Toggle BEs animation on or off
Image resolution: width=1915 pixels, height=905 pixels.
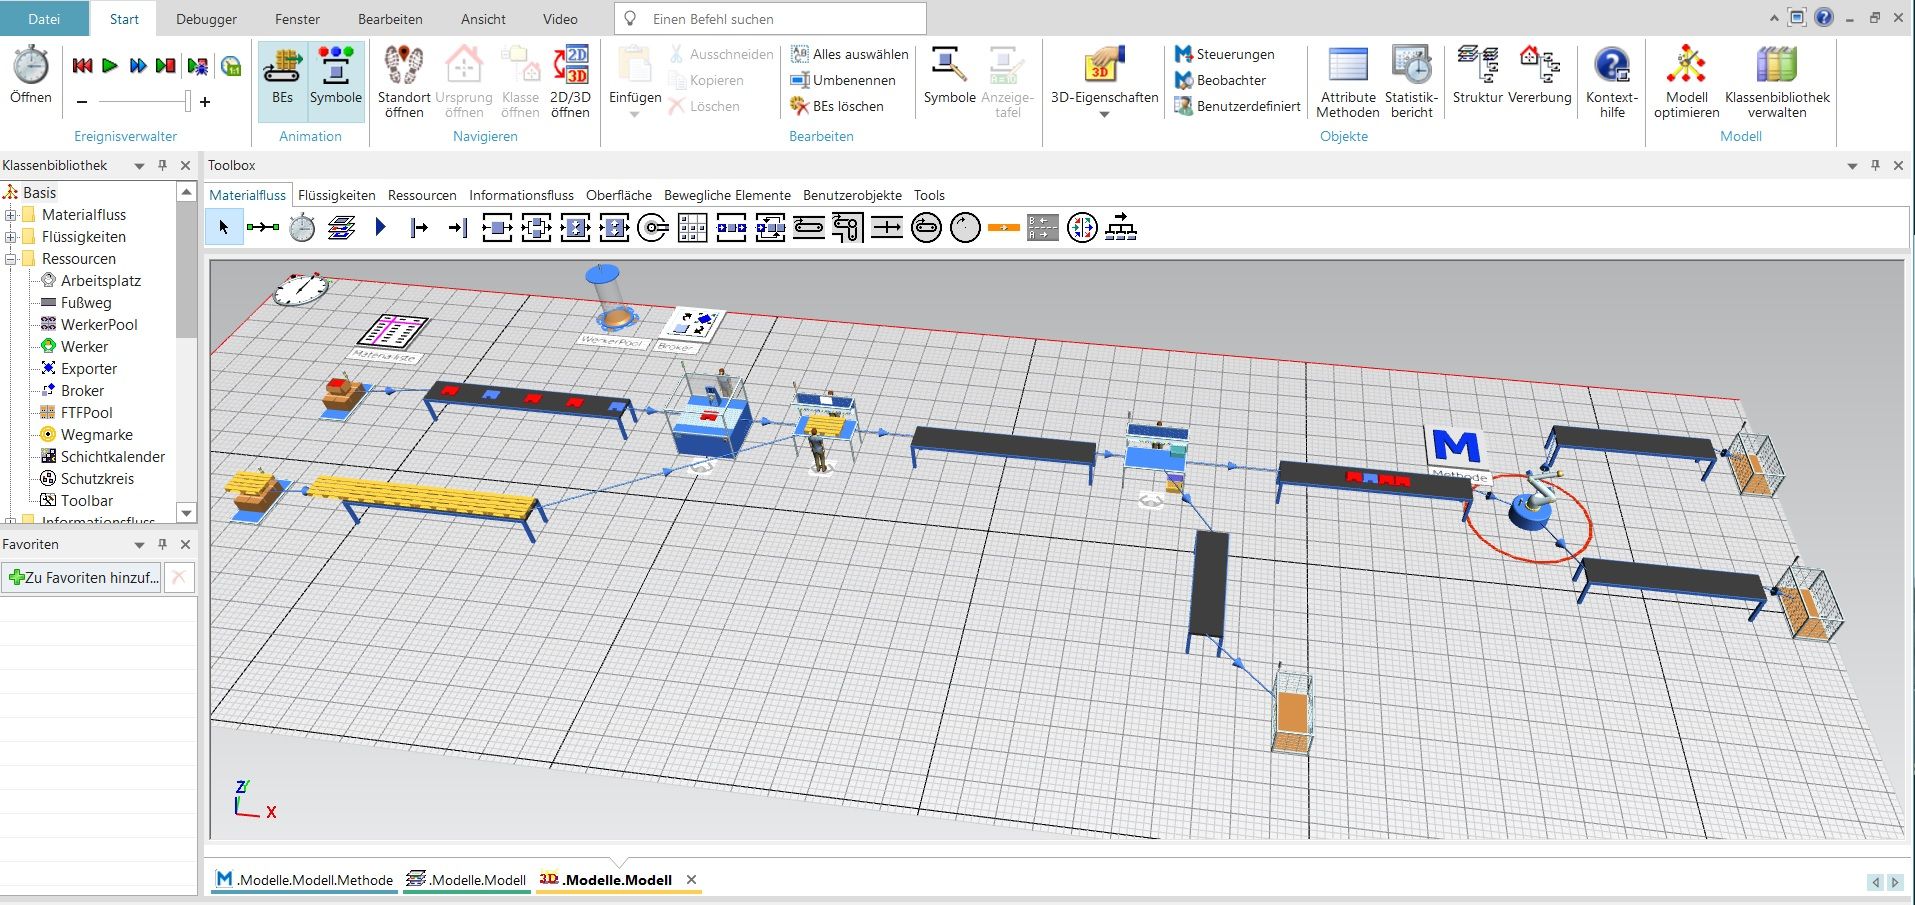283,80
